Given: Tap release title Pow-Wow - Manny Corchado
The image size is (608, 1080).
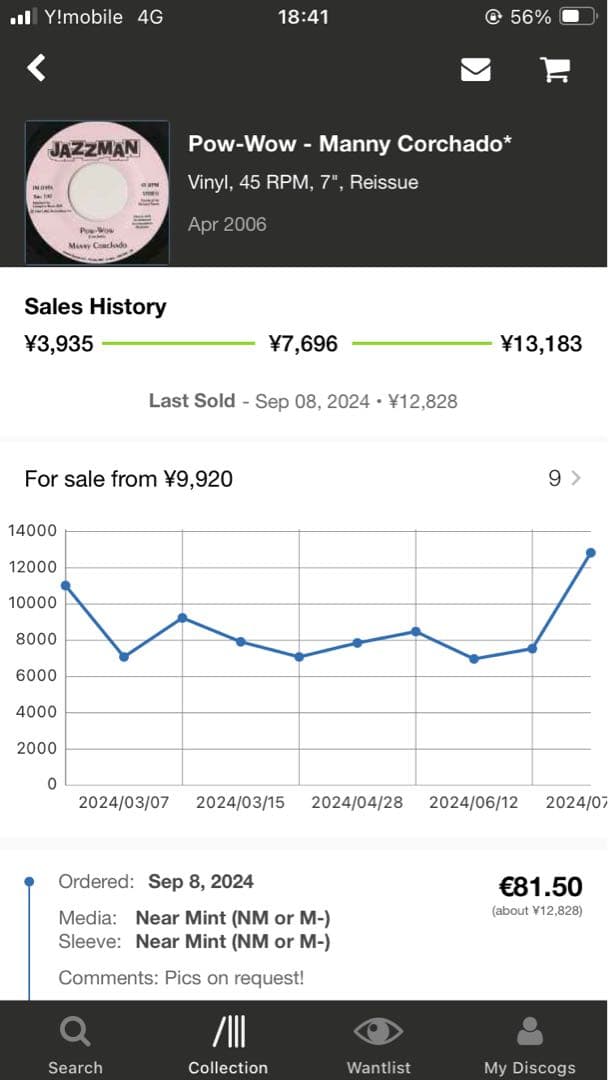Looking at the screenshot, I should (350, 144).
